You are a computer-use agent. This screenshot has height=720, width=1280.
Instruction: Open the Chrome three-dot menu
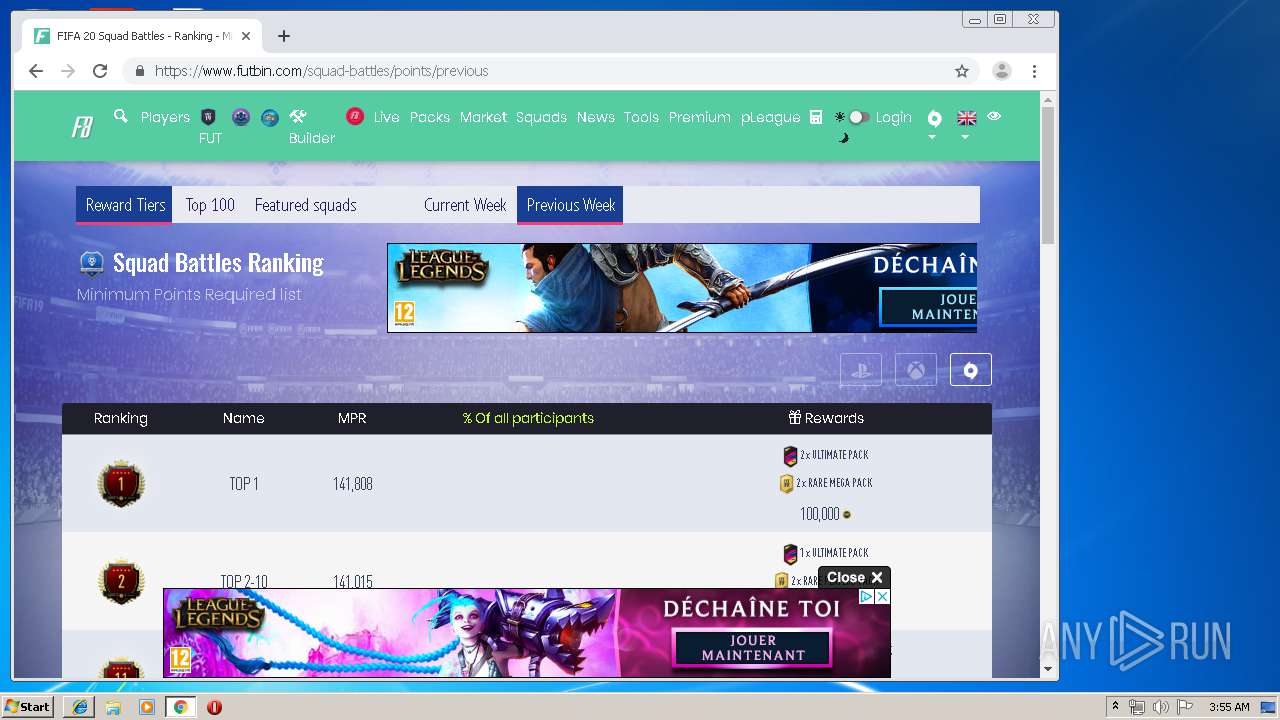[x=1034, y=71]
